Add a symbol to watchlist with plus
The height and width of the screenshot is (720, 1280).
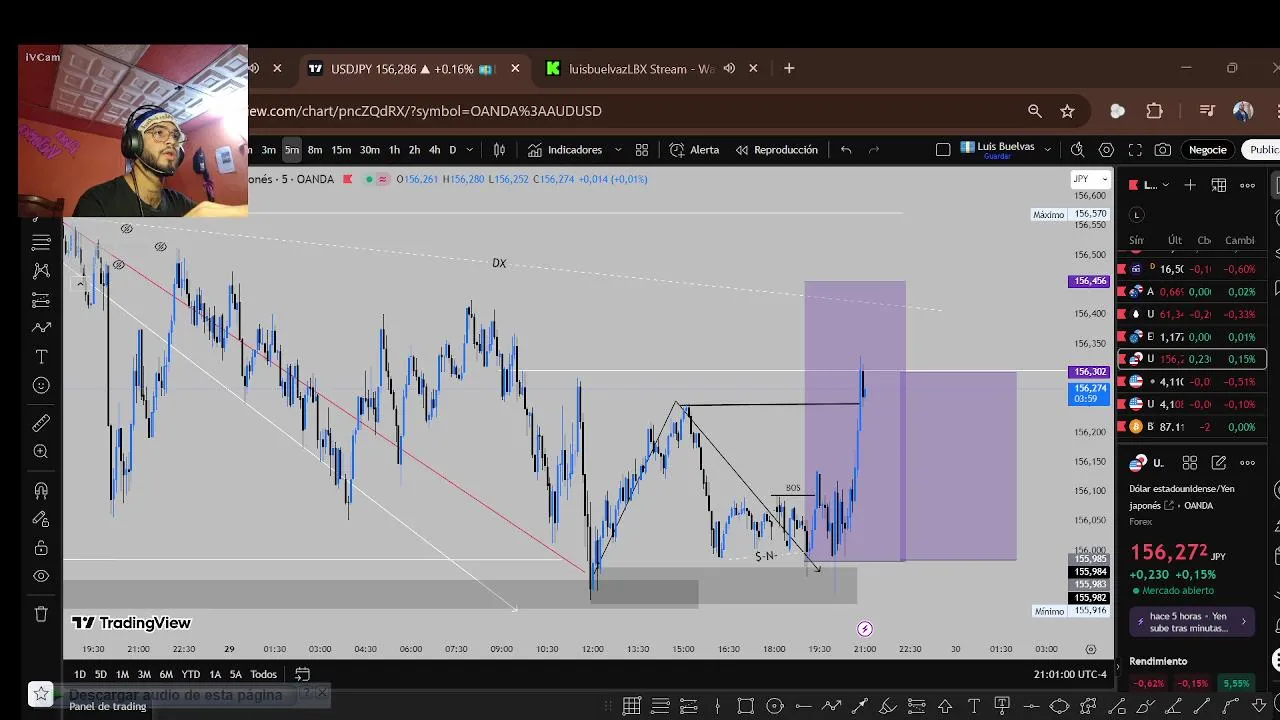(1190, 185)
